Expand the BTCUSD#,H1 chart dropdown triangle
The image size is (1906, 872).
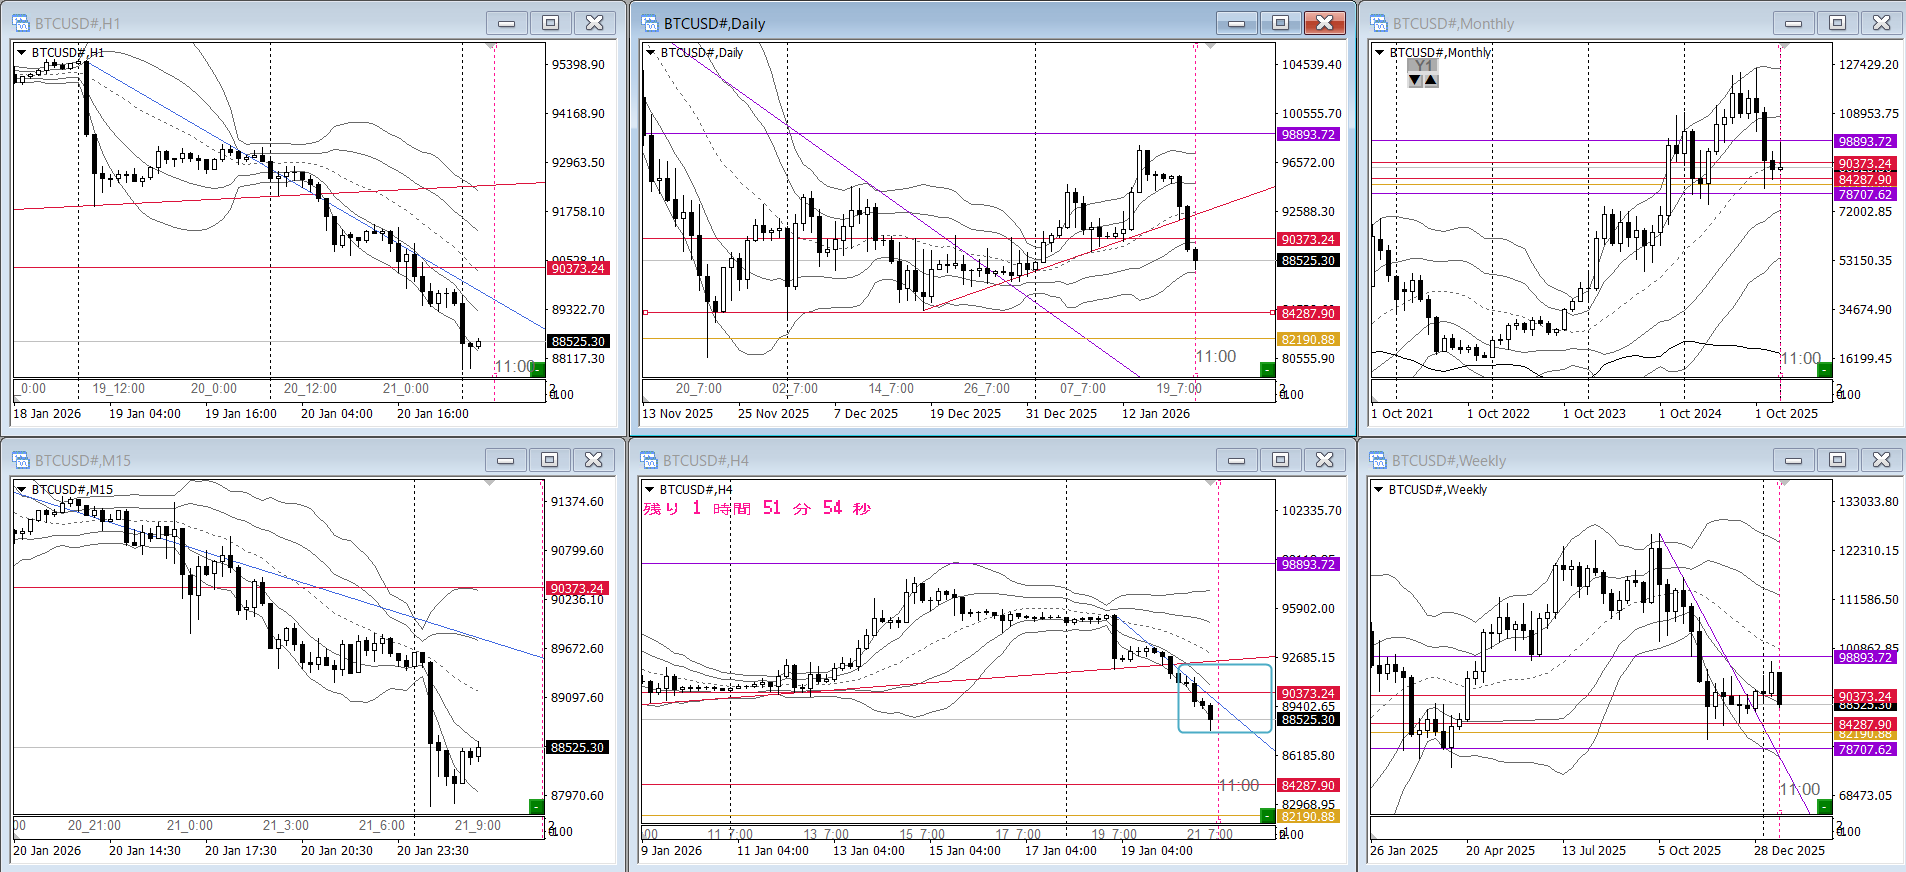[21, 53]
